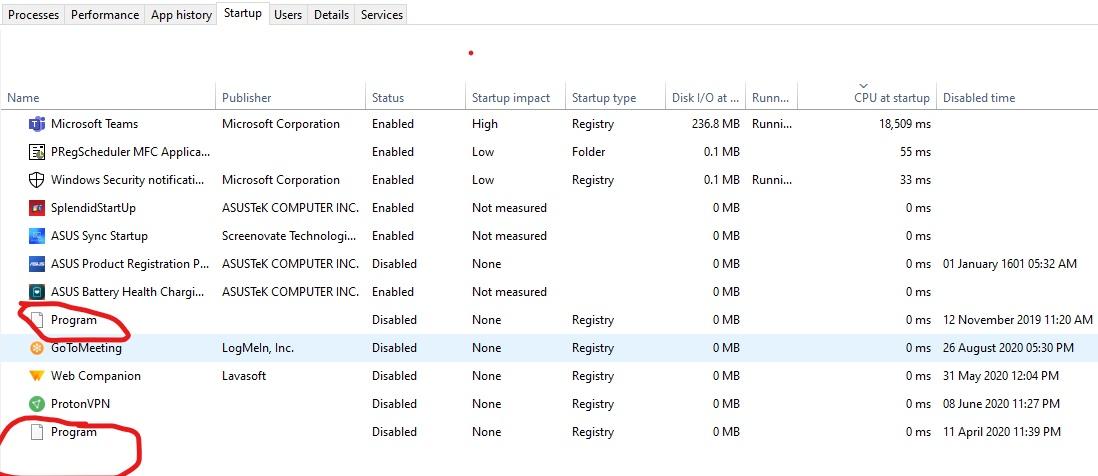The width and height of the screenshot is (1098, 476).
Task: Select the Startup tab
Action: click(x=243, y=13)
